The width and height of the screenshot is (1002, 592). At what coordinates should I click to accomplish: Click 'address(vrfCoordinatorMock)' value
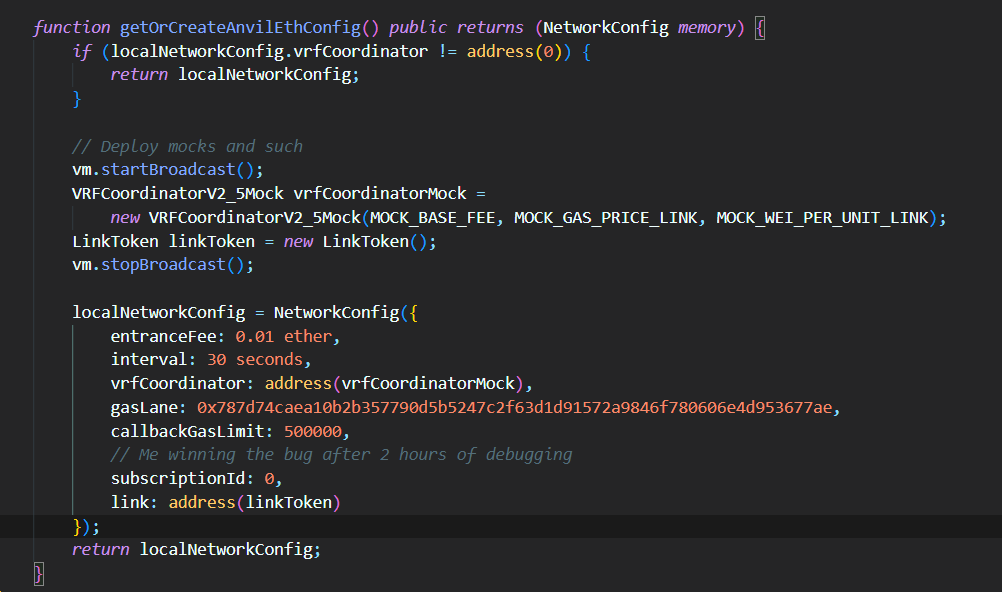pos(394,384)
